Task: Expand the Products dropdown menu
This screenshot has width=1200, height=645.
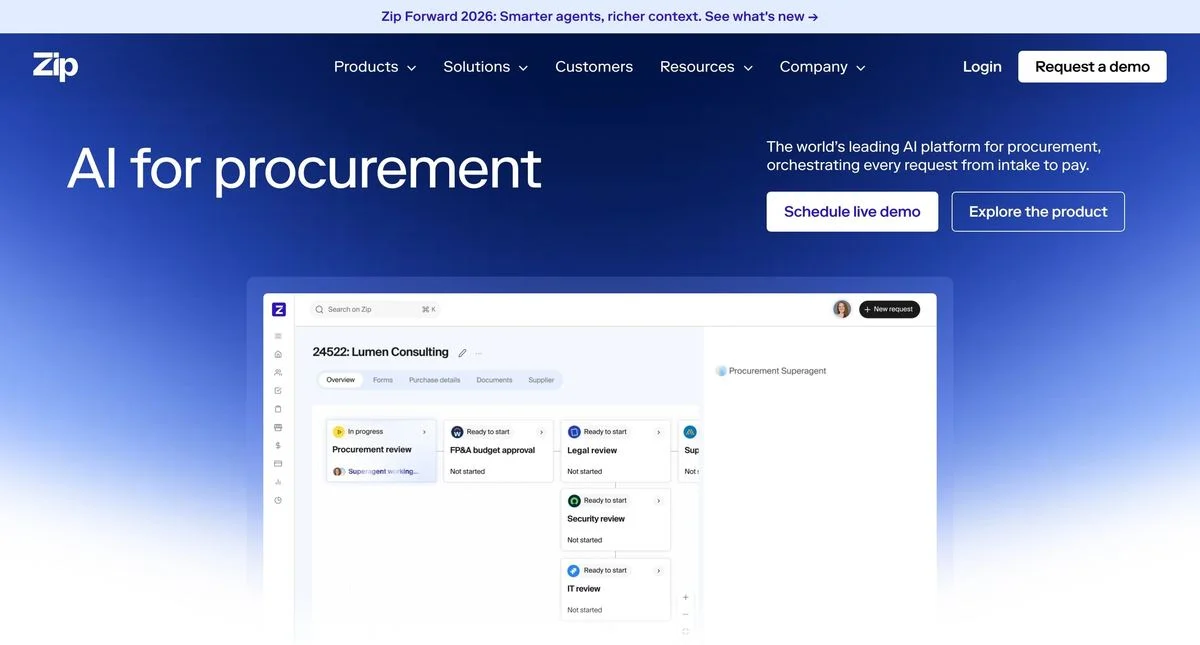Action: pyautogui.click(x=375, y=67)
